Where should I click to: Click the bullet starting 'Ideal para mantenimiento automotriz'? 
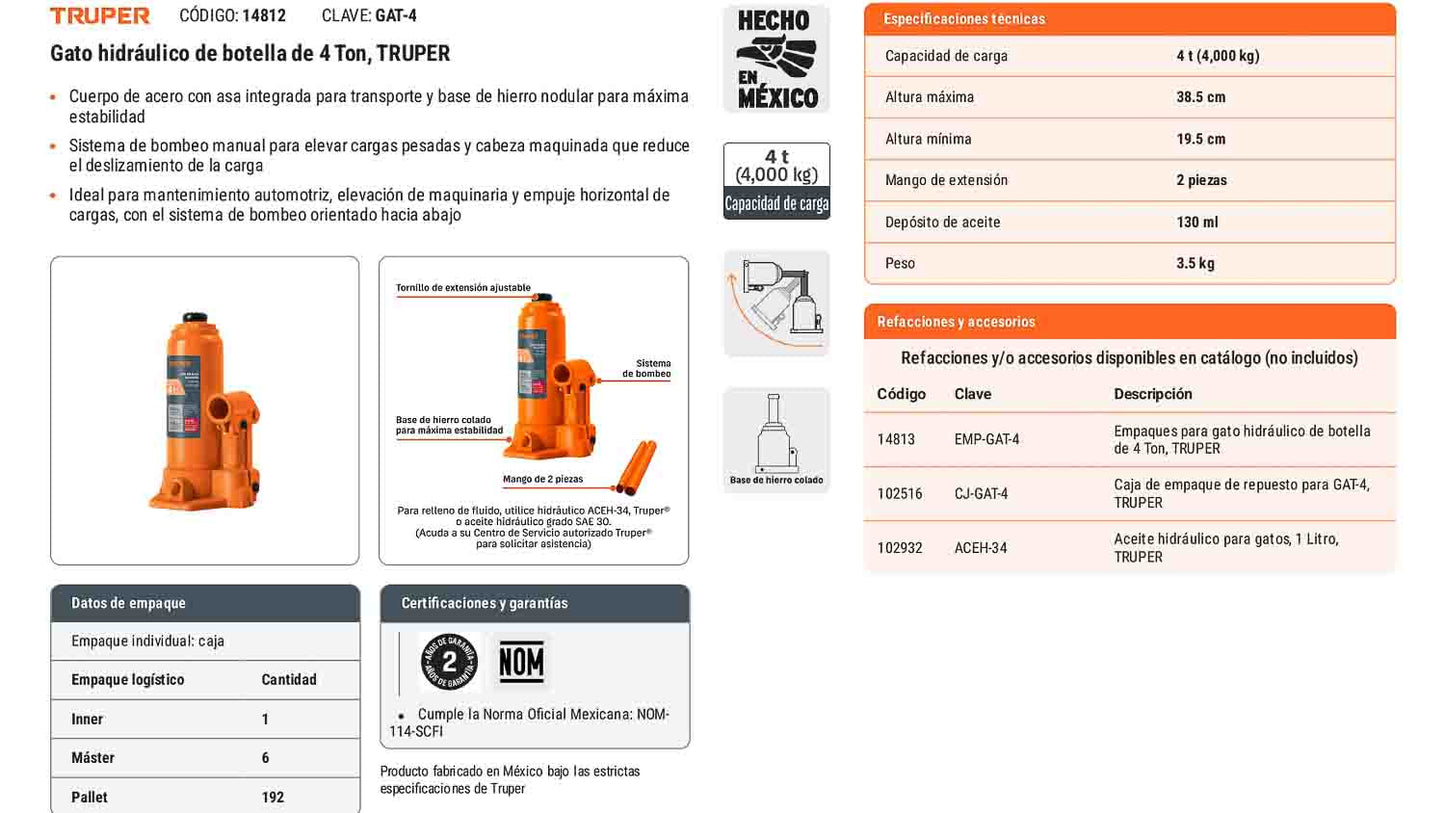coord(369,204)
